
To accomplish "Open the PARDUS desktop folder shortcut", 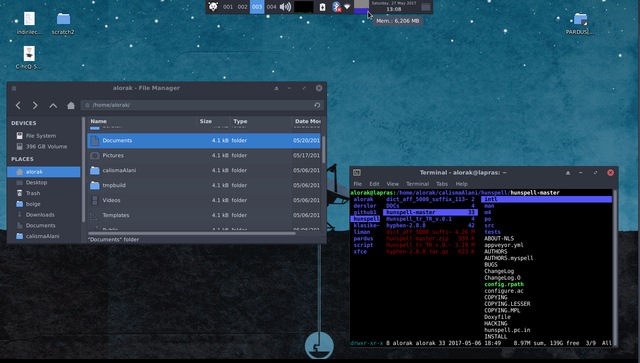I will tap(580, 24).
